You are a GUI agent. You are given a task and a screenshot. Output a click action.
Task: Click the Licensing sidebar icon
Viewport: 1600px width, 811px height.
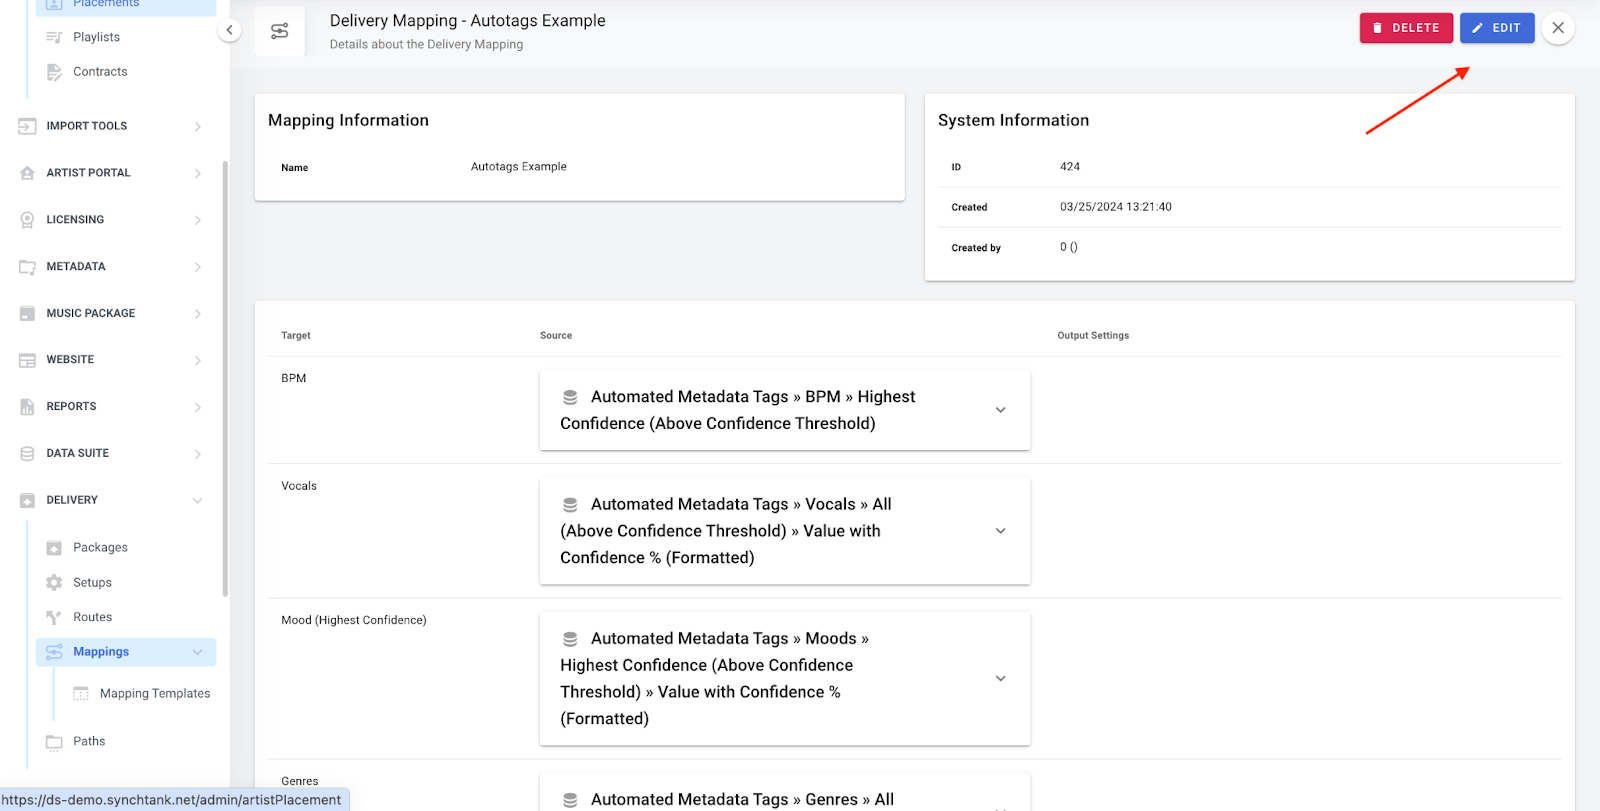click(27, 220)
